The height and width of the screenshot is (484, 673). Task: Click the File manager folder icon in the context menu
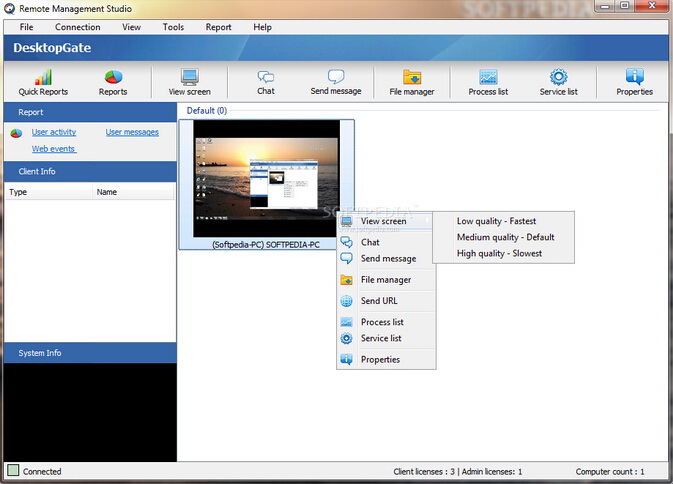[x=346, y=280]
